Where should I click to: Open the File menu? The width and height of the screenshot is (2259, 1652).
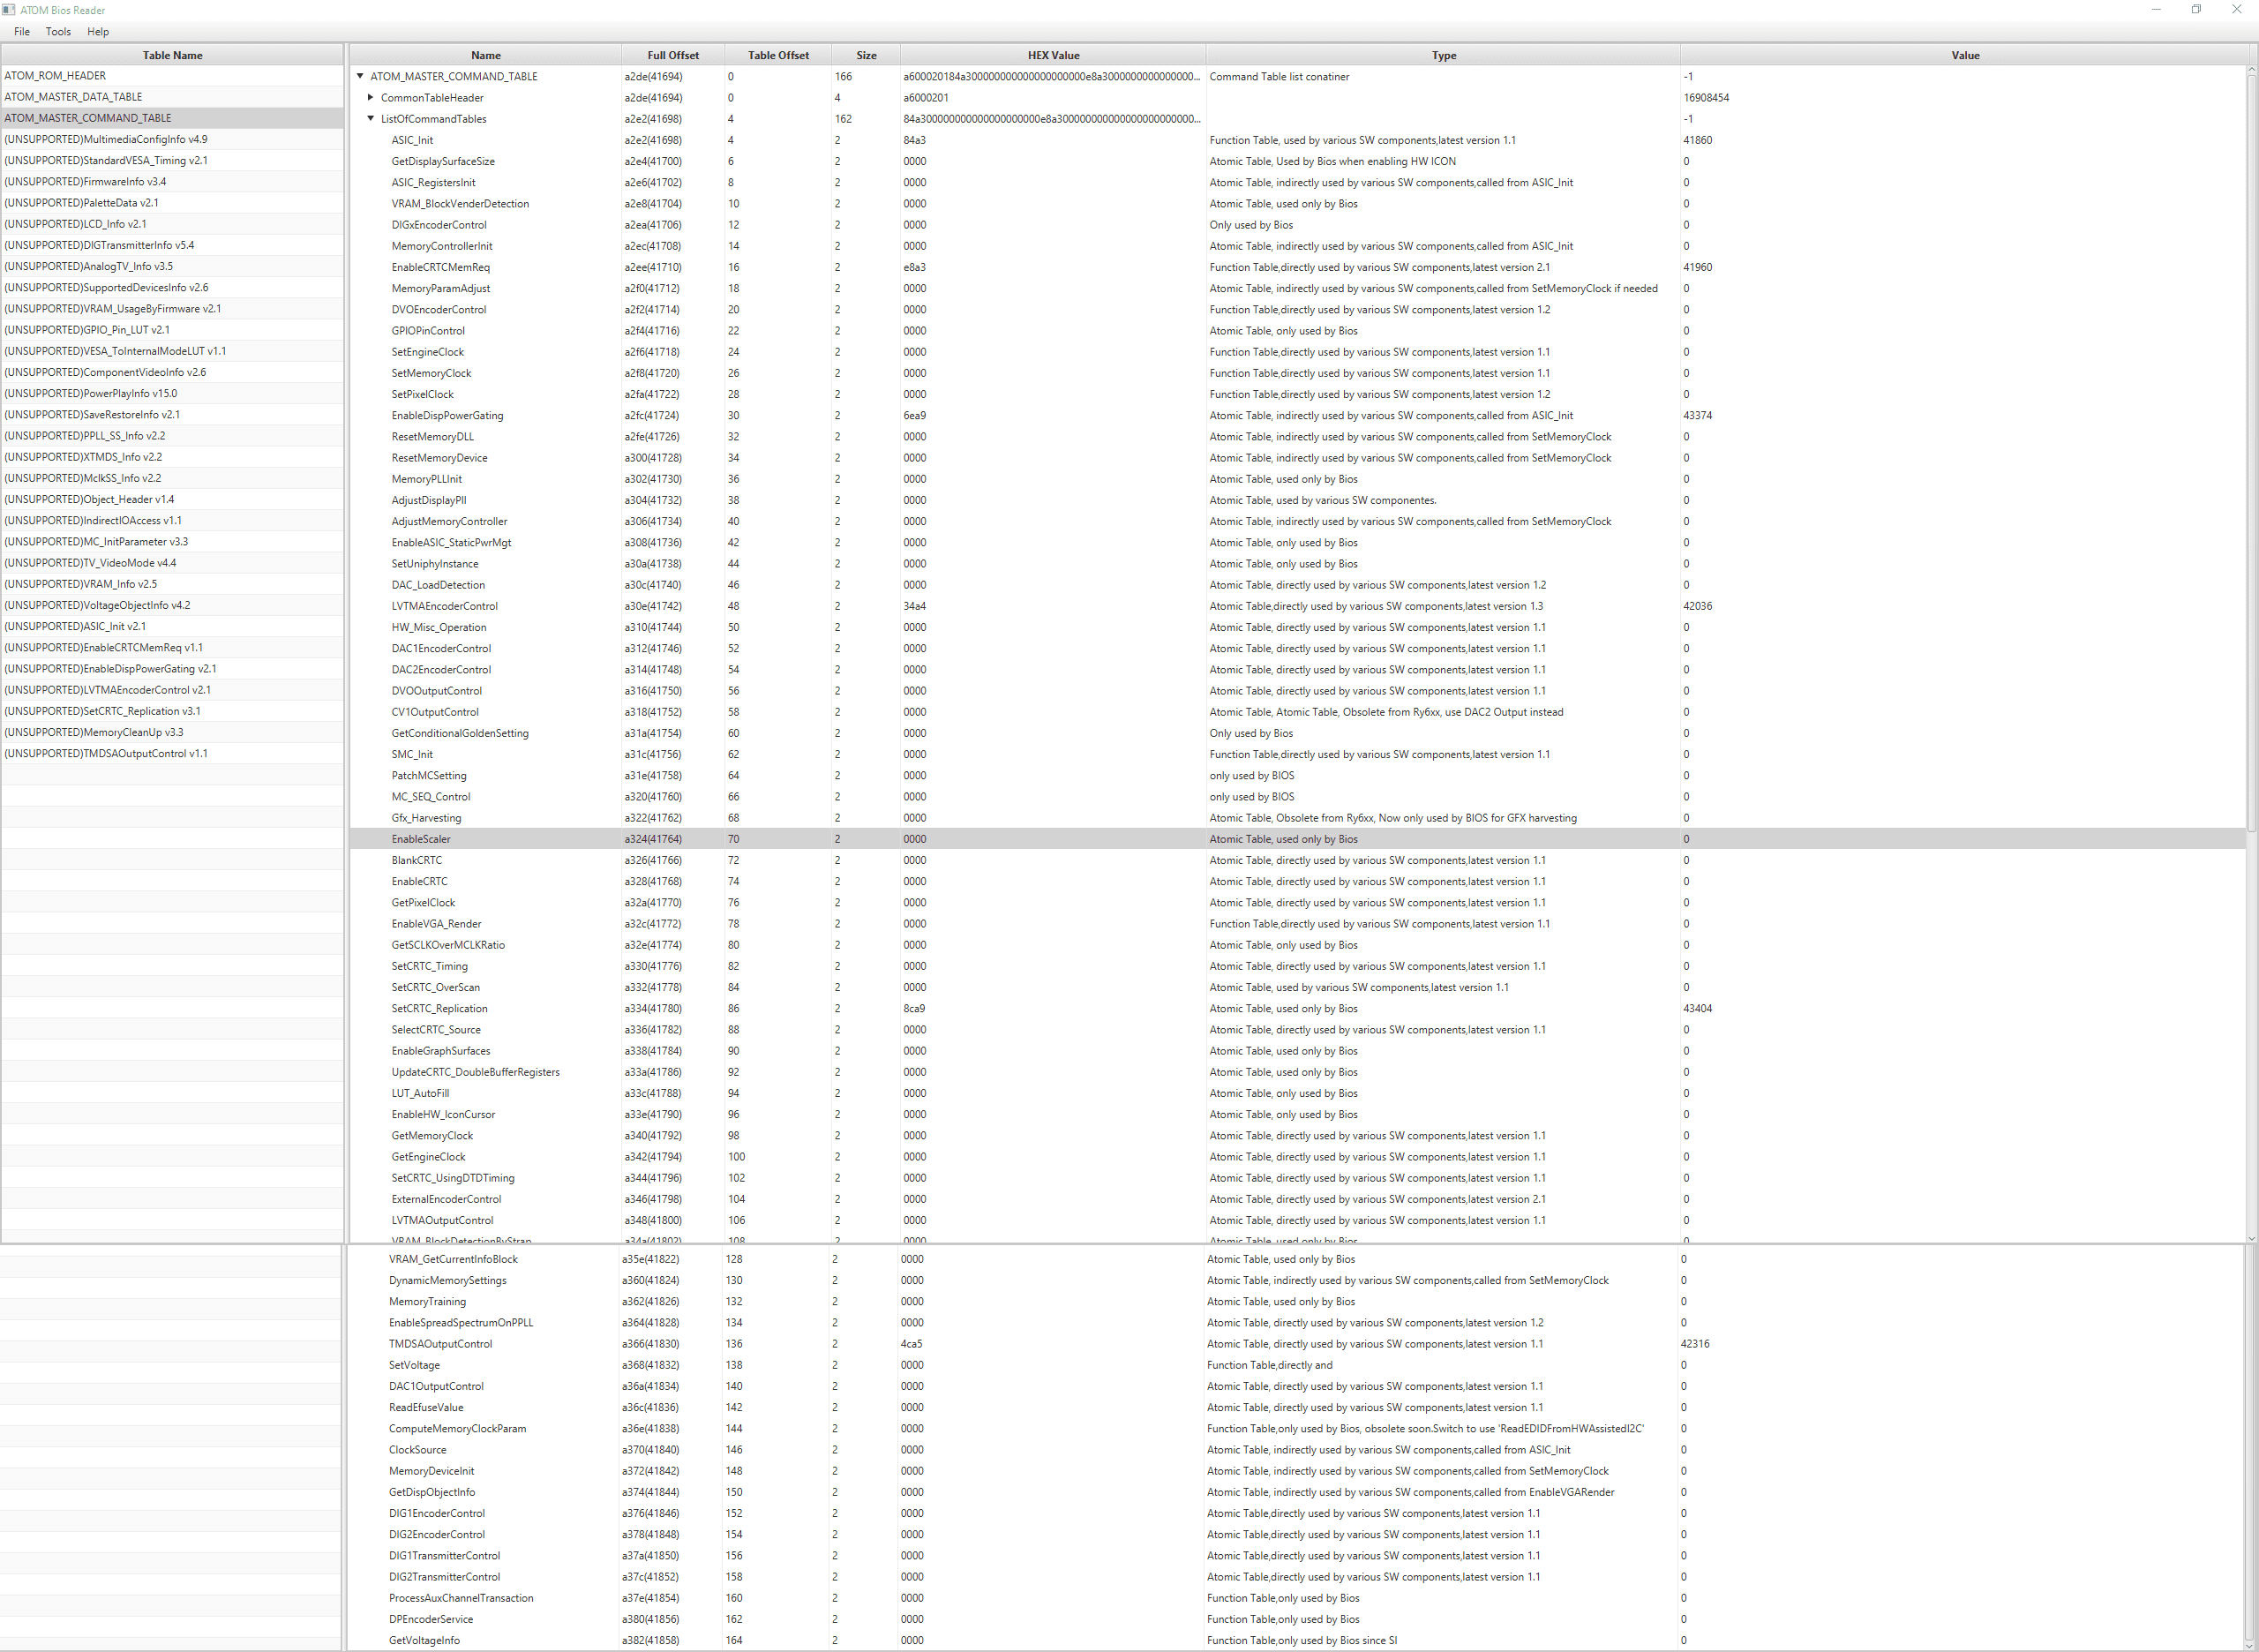click(22, 31)
